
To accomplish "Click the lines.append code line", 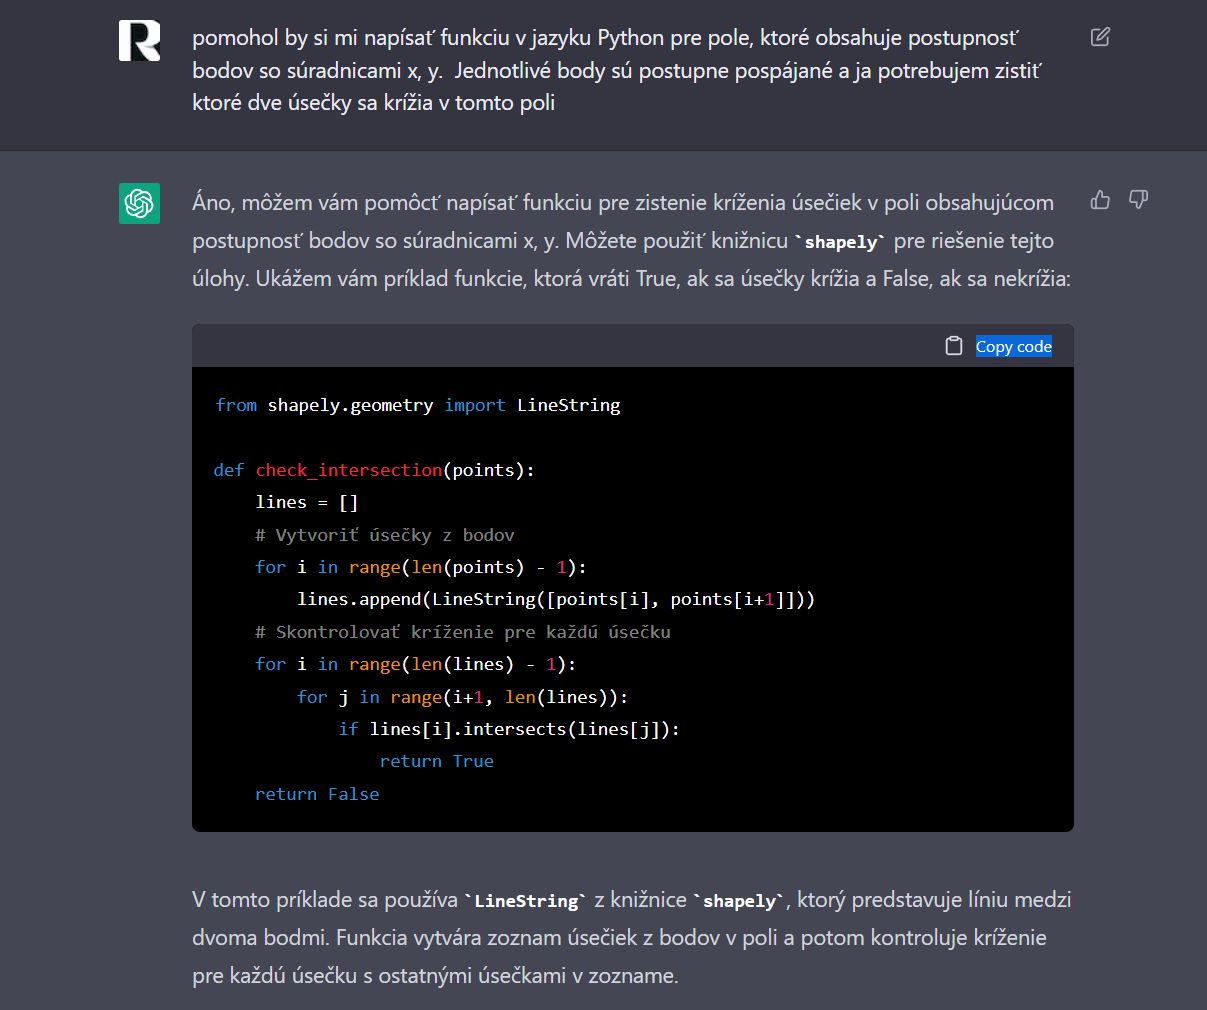I will click(555, 599).
